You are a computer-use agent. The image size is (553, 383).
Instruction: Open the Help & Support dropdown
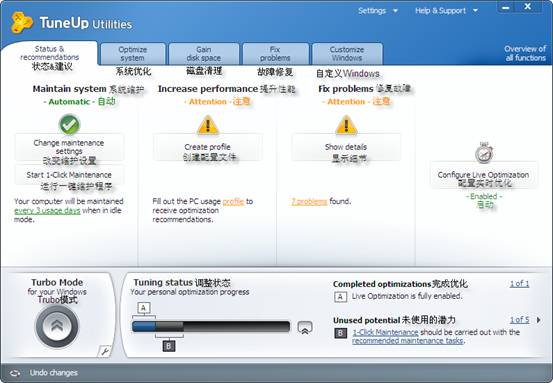[x=446, y=11]
